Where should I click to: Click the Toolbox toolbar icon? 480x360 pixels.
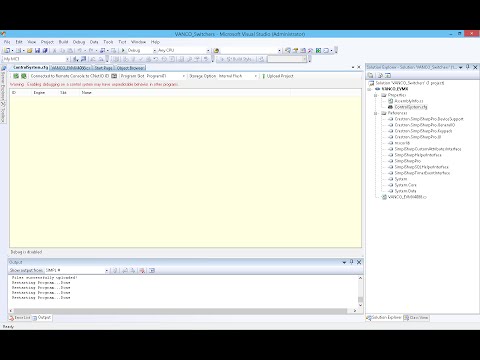point(311,50)
